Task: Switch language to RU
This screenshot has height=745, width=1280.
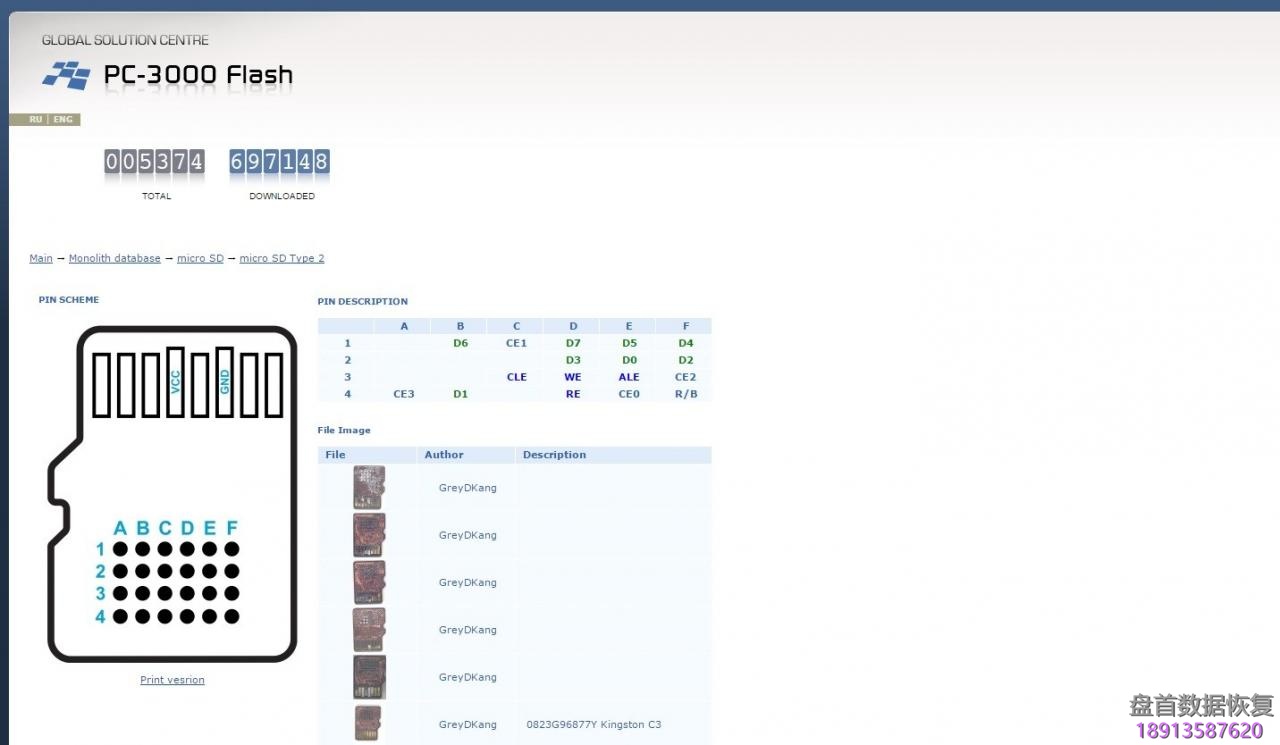Action: click(x=35, y=119)
